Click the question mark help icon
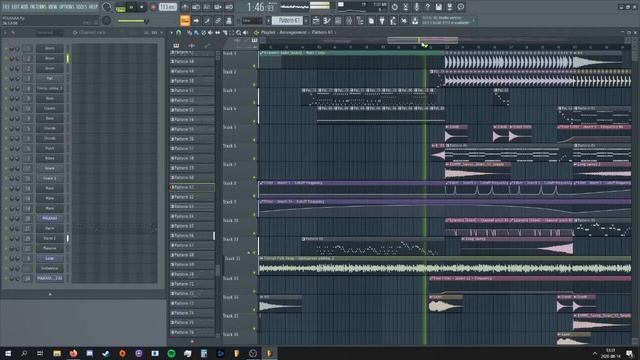Viewport: 640px width, 360px height. [427, 7]
